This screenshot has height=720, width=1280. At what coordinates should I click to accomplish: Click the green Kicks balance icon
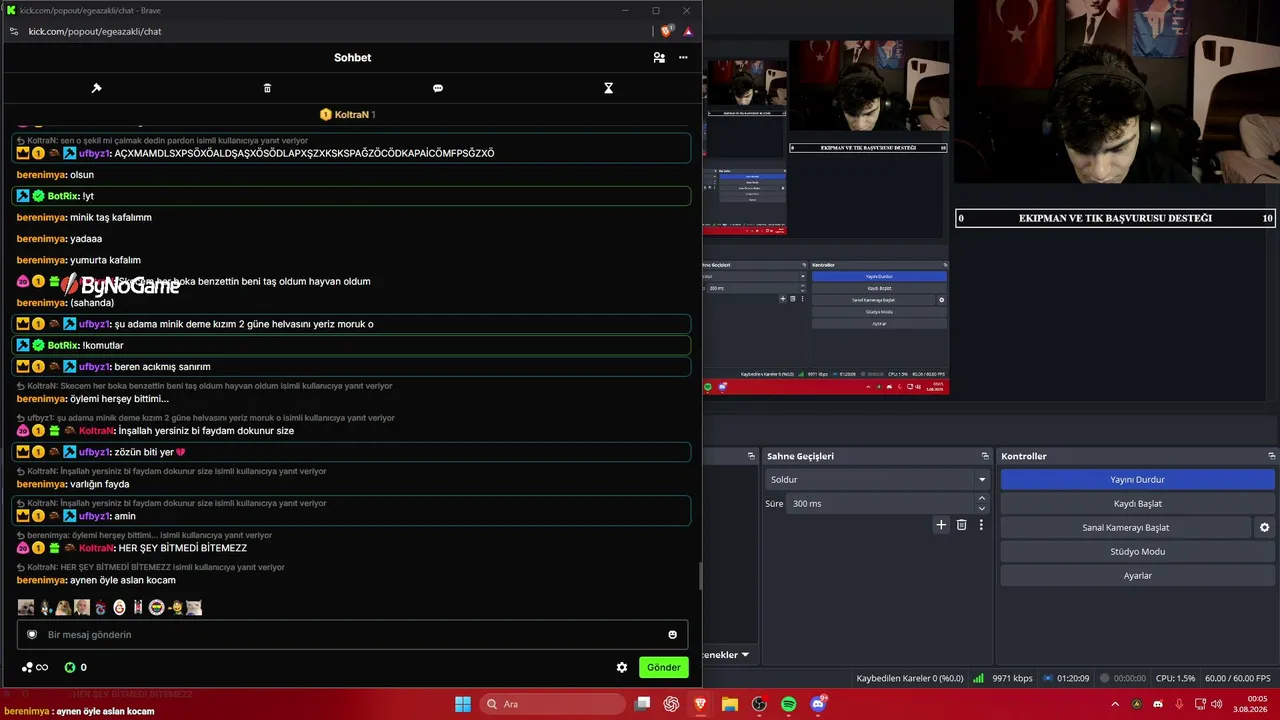pos(70,667)
